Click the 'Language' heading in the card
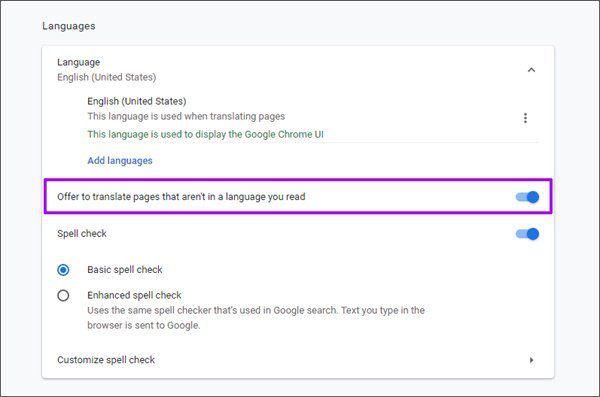Viewport: 600px width, 397px height. coord(78,62)
